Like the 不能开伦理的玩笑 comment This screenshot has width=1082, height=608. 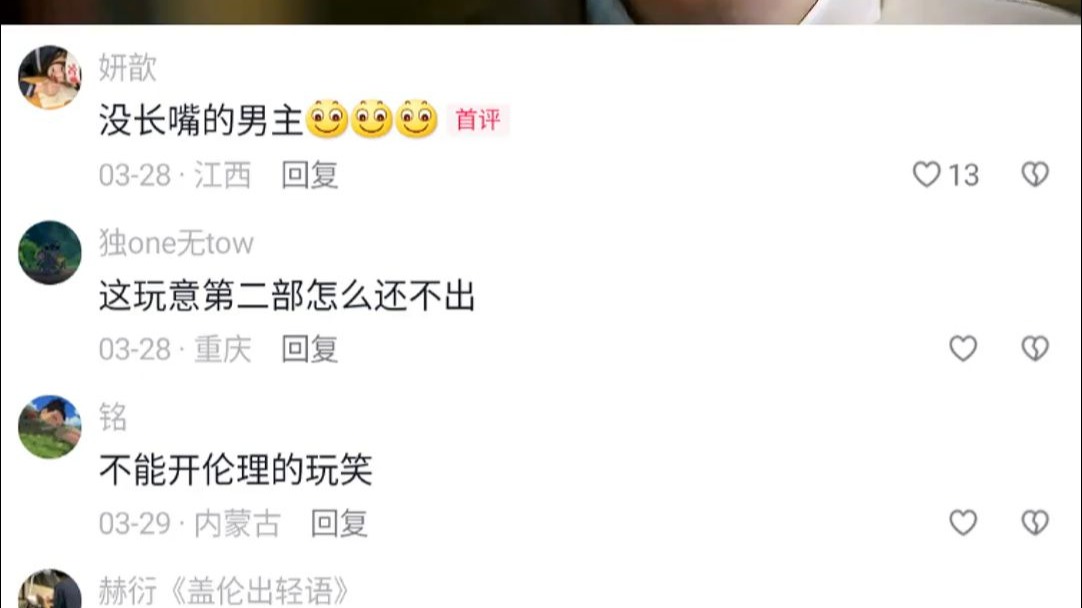[x=963, y=522]
